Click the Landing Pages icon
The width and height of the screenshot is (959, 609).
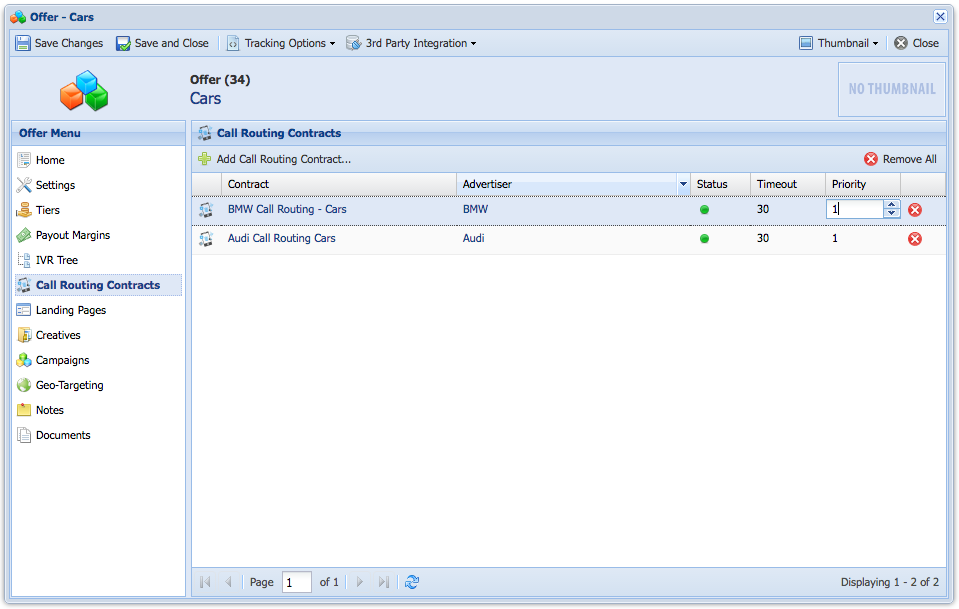click(24, 310)
